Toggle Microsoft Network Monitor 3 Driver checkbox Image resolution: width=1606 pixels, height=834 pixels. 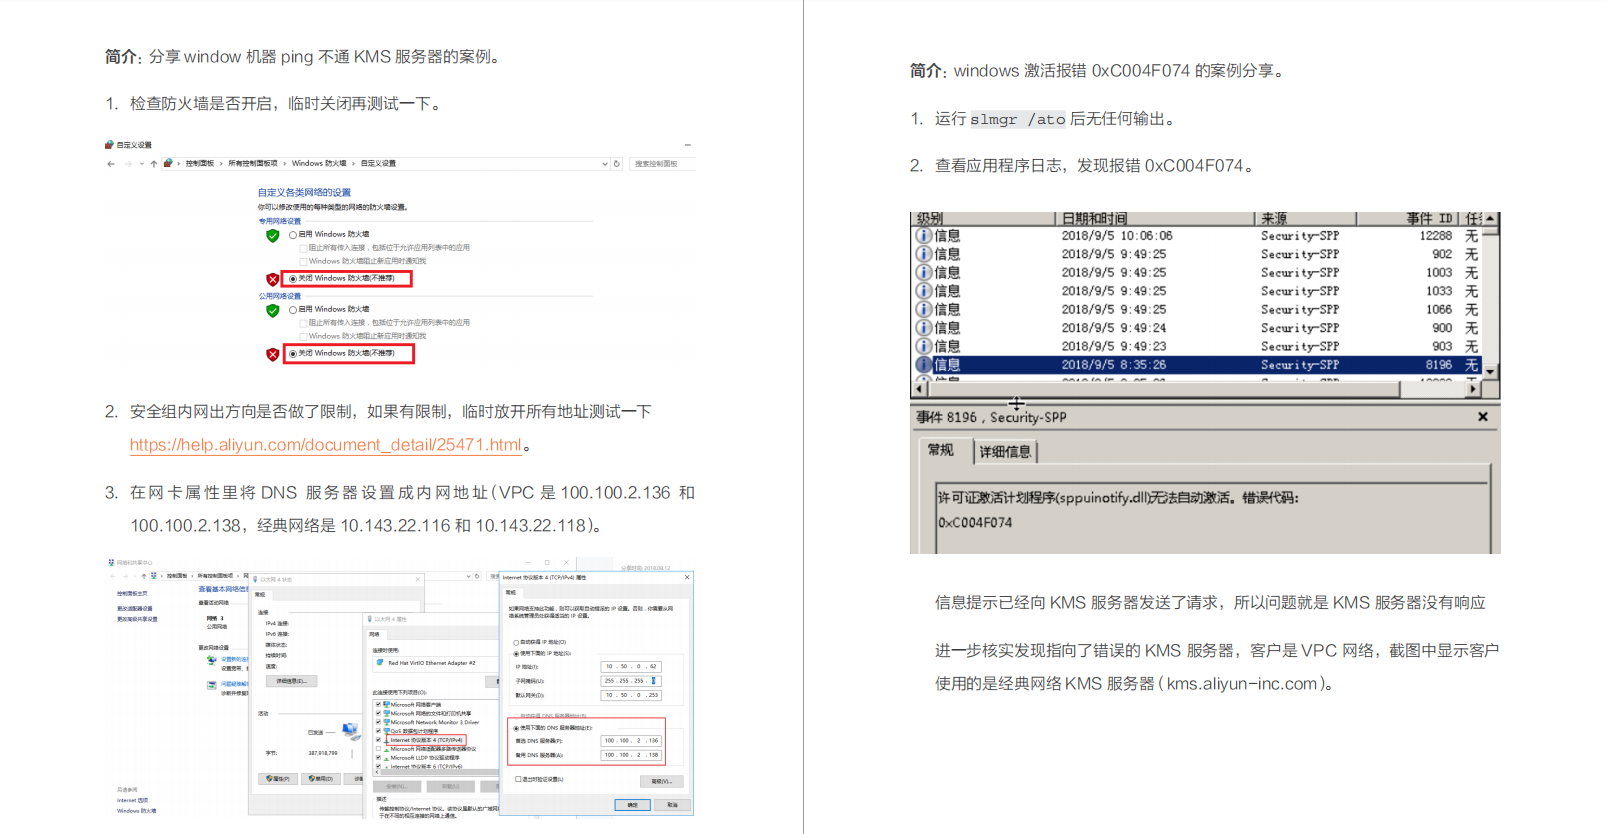click(x=378, y=722)
